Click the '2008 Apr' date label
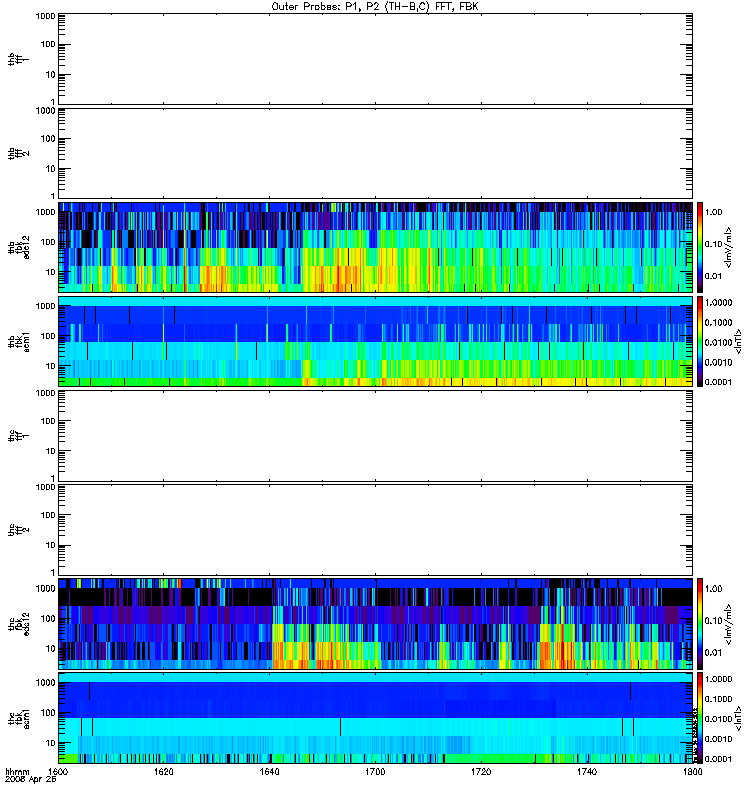Screen dimensions: 750x800 click(x=22, y=780)
